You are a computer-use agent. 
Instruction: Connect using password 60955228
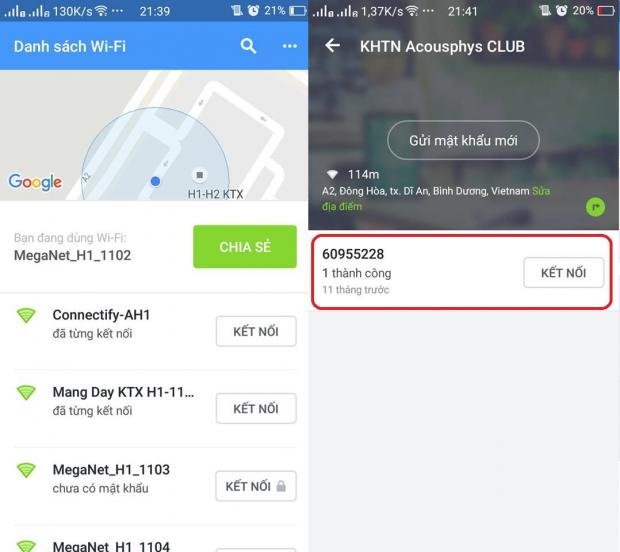[x=563, y=273]
